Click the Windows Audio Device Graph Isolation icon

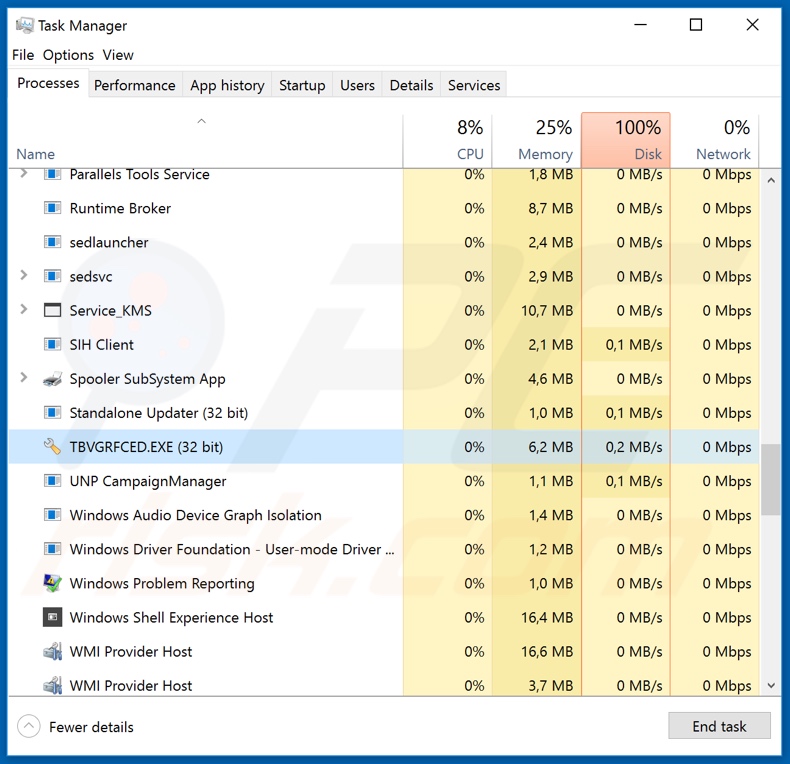pos(52,515)
